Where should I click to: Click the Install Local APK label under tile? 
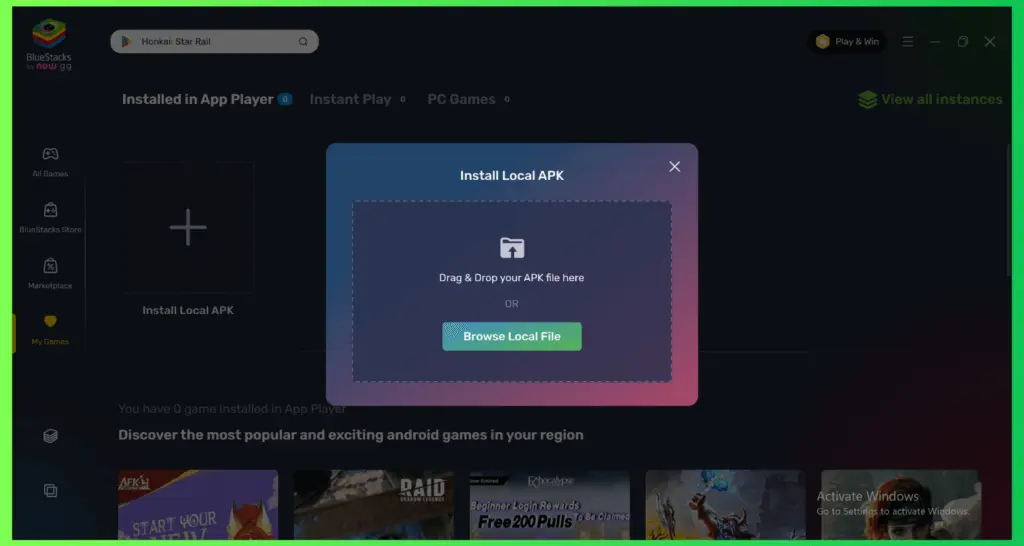[x=188, y=310]
